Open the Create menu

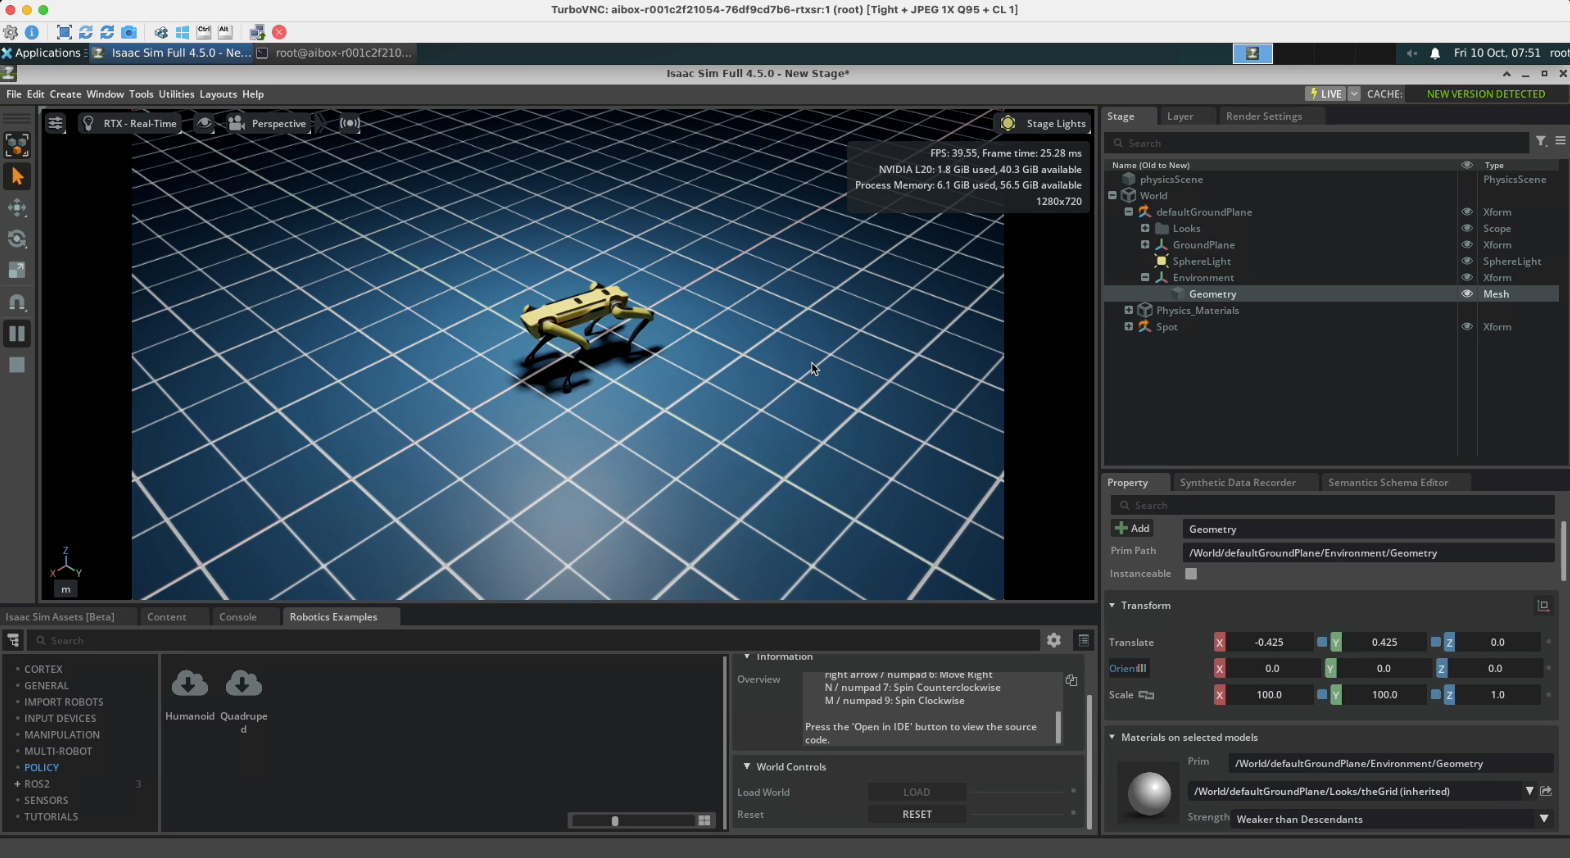pos(65,94)
